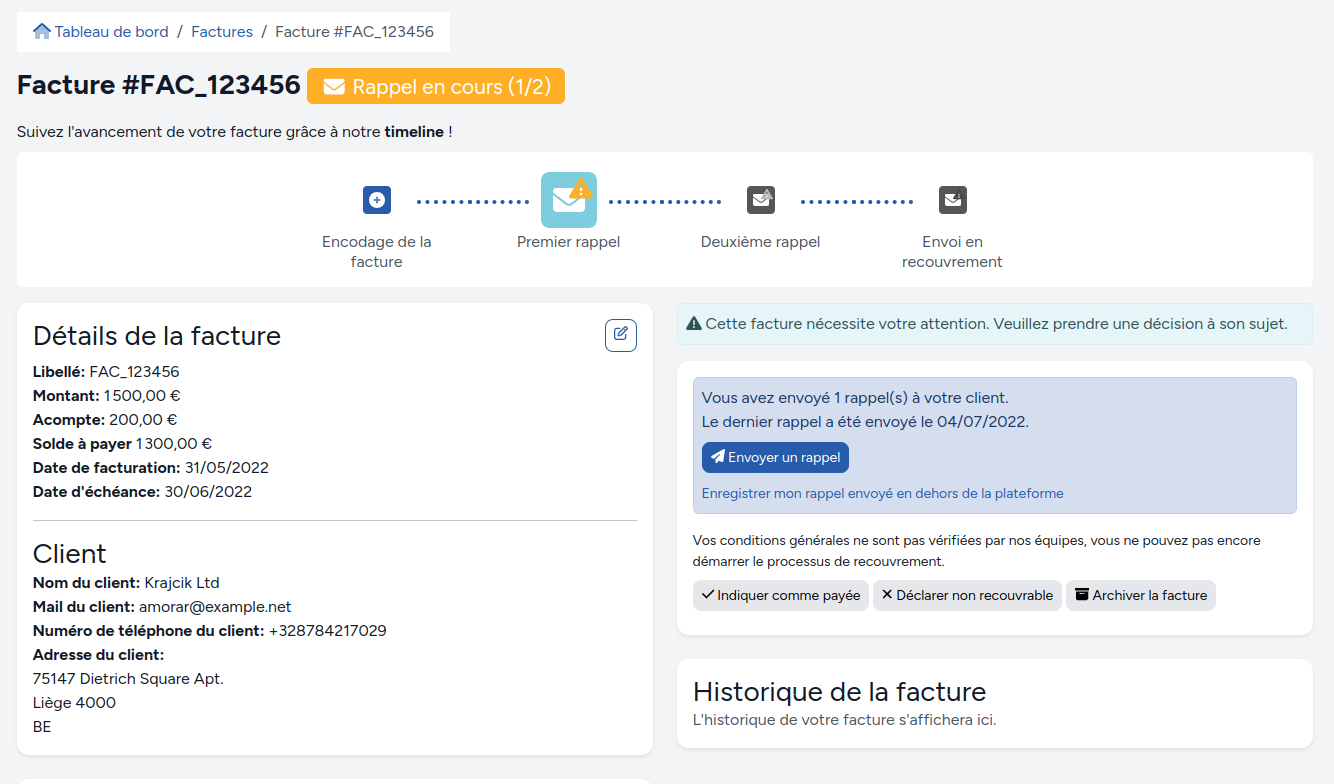Click the Encodage de la facture label

(x=377, y=252)
